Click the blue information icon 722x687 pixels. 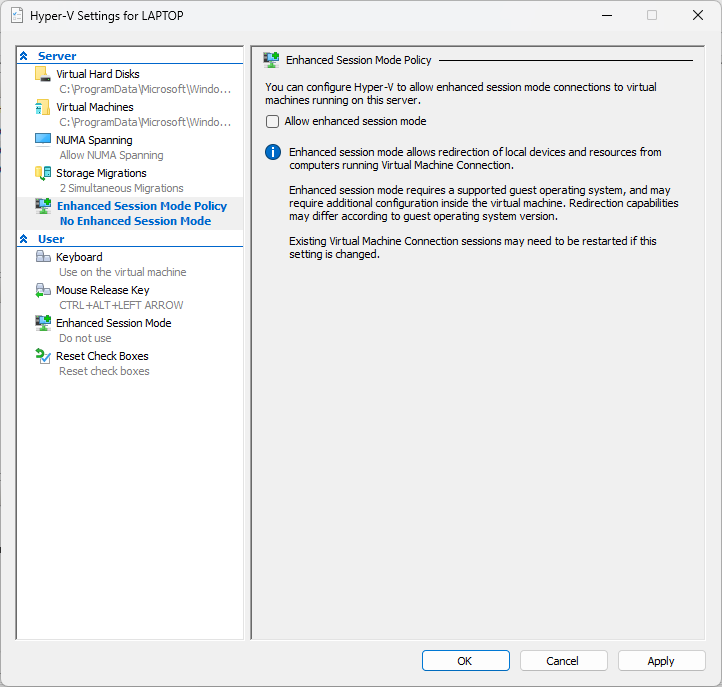click(272, 152)
